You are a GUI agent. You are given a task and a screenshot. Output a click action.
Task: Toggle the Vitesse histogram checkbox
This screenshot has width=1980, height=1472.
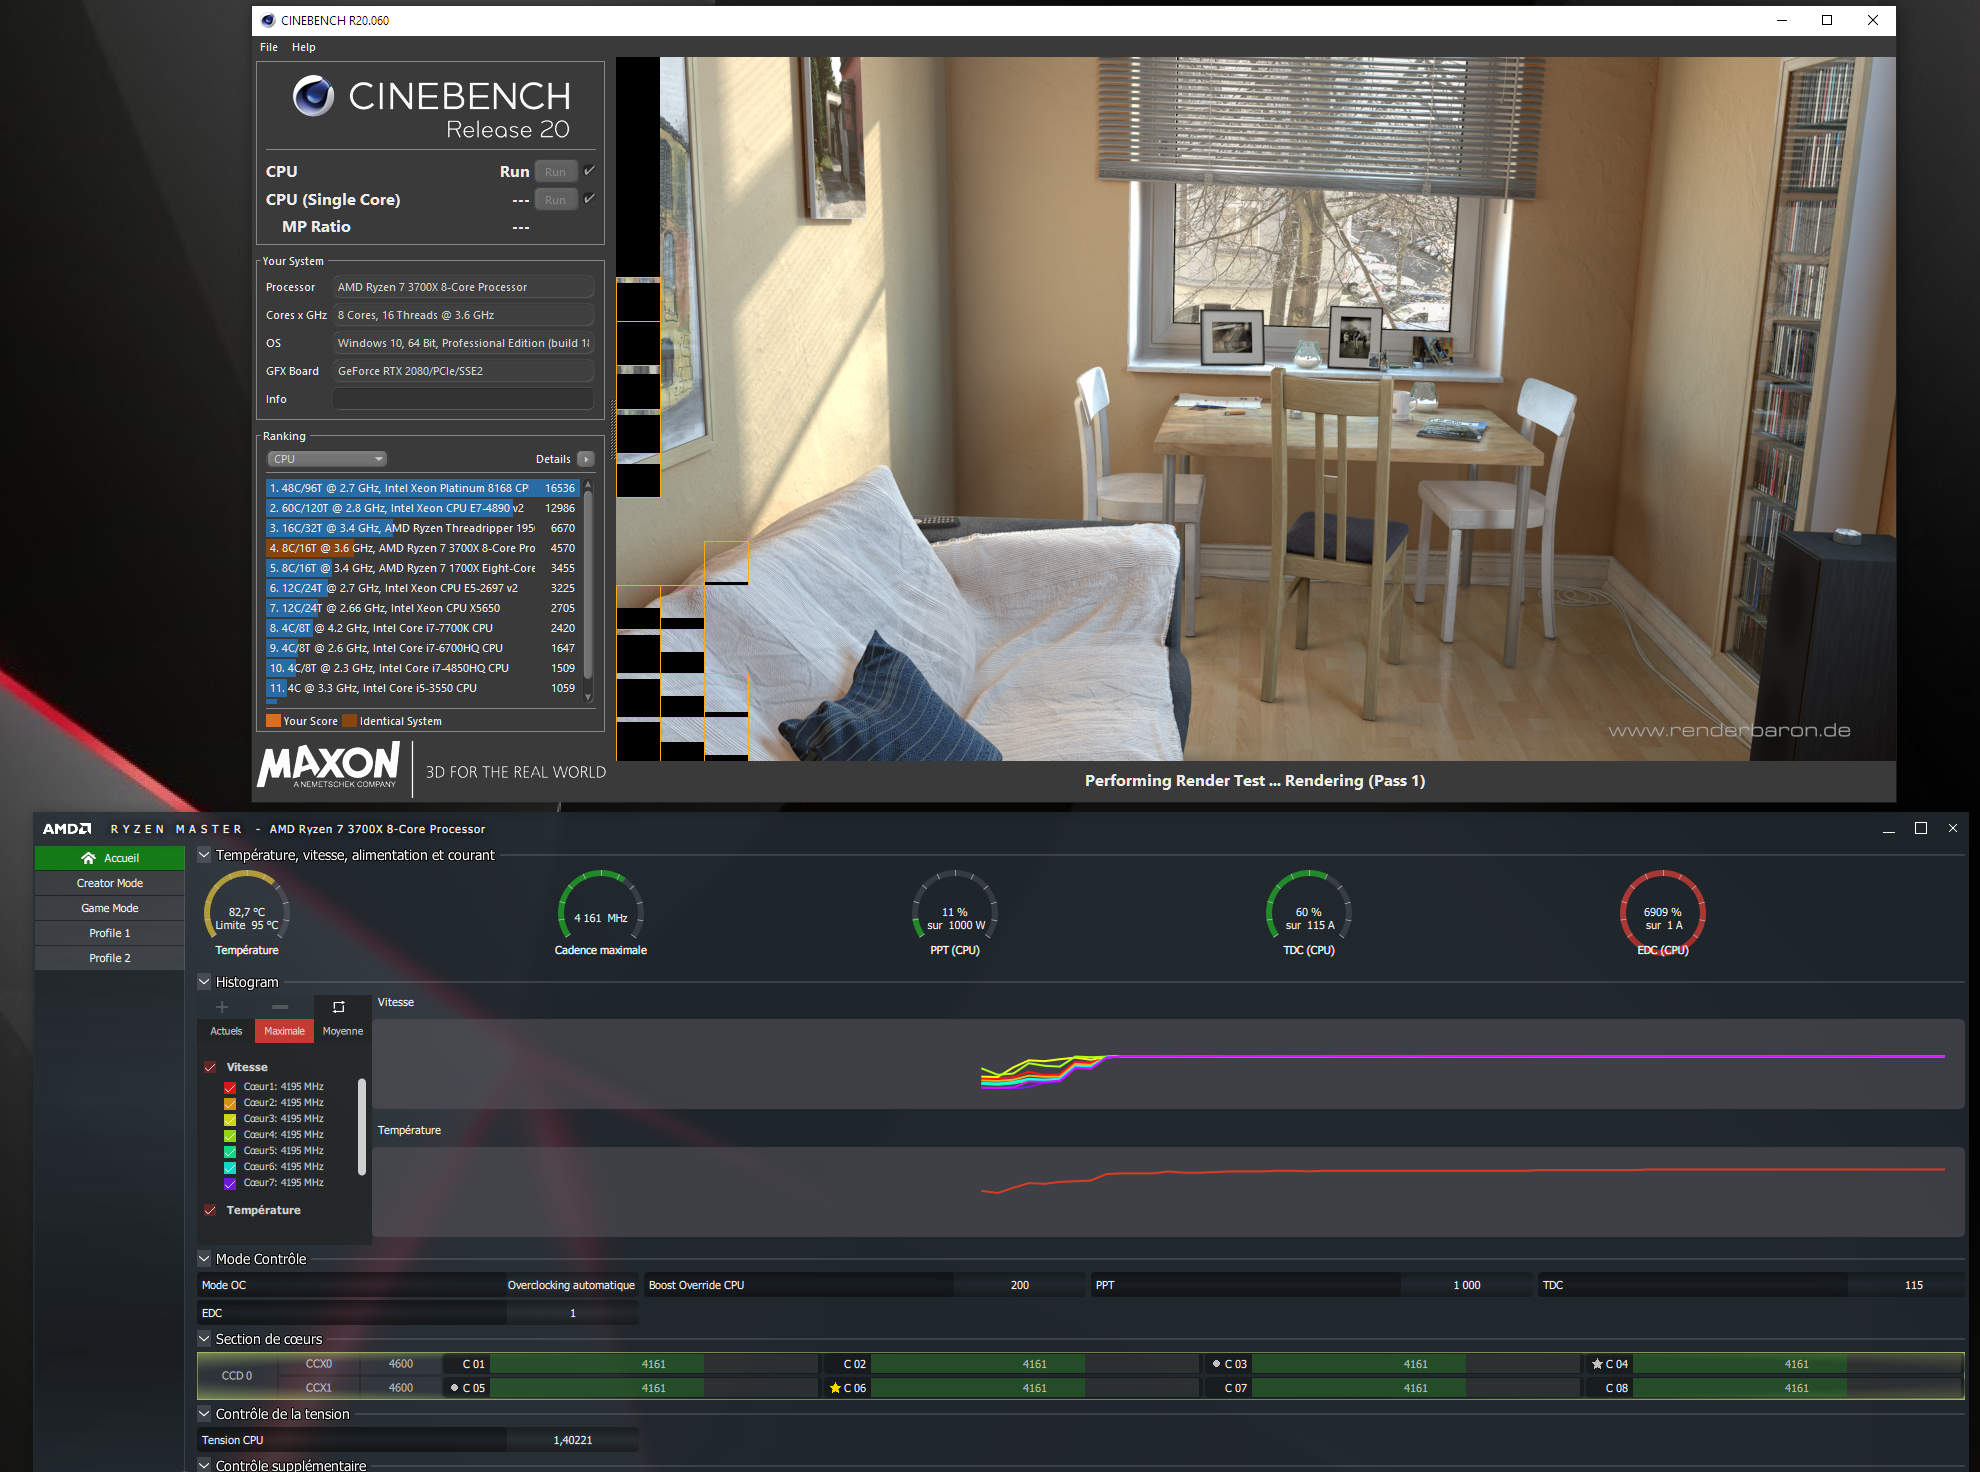tap(210, 1067)
